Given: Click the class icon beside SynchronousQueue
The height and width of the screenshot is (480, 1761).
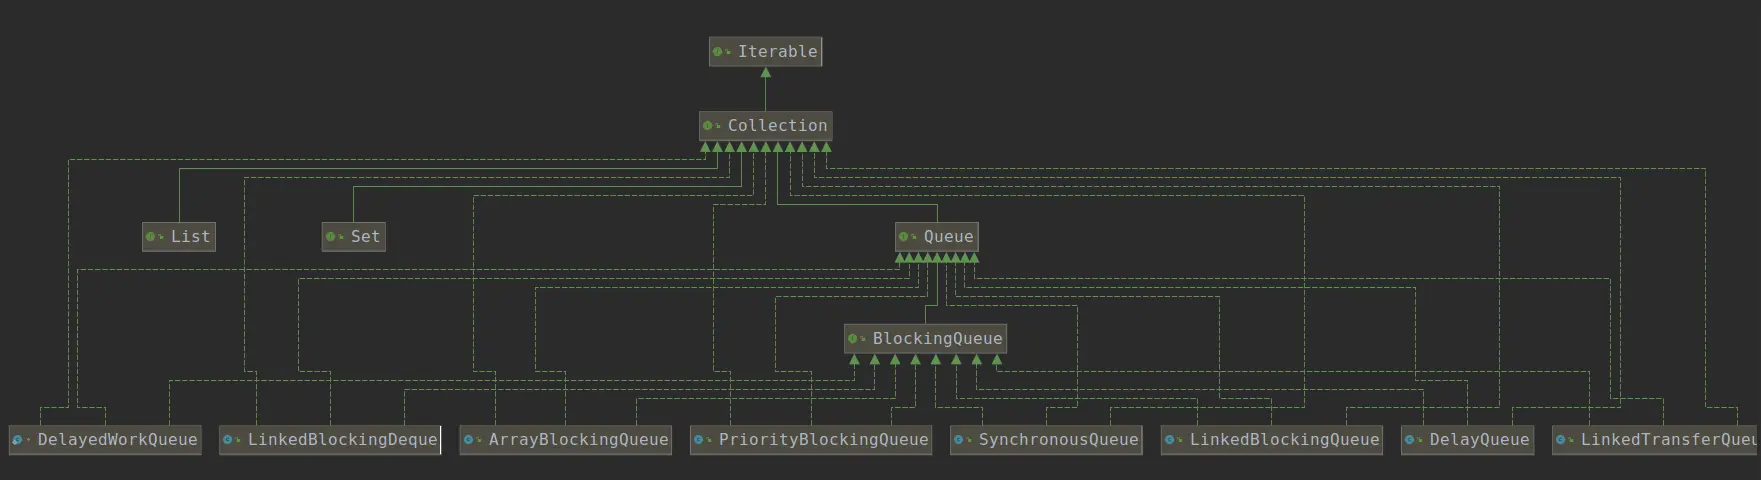Looking at the screenshot, I should 960,440.
